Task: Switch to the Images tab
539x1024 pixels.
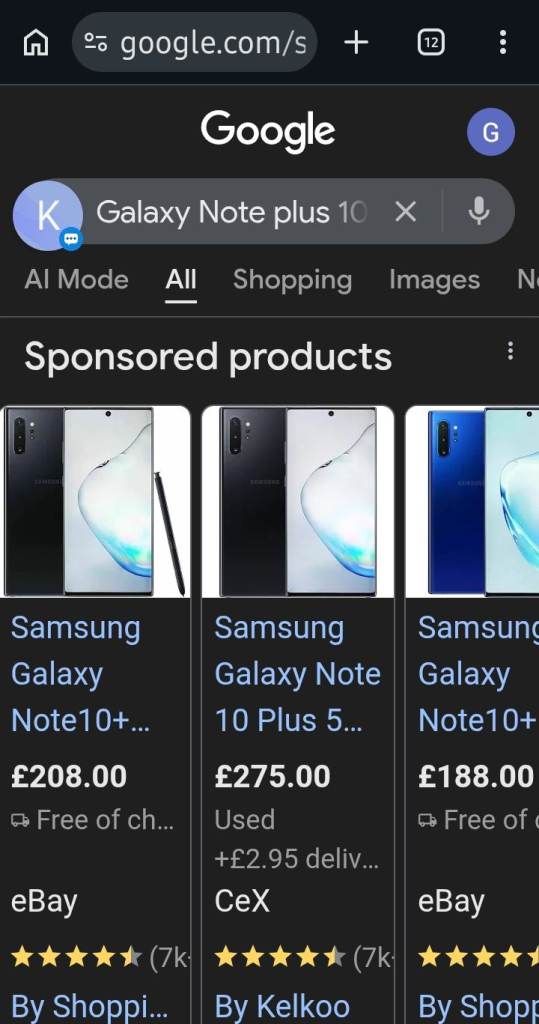Action: (434, 280)
